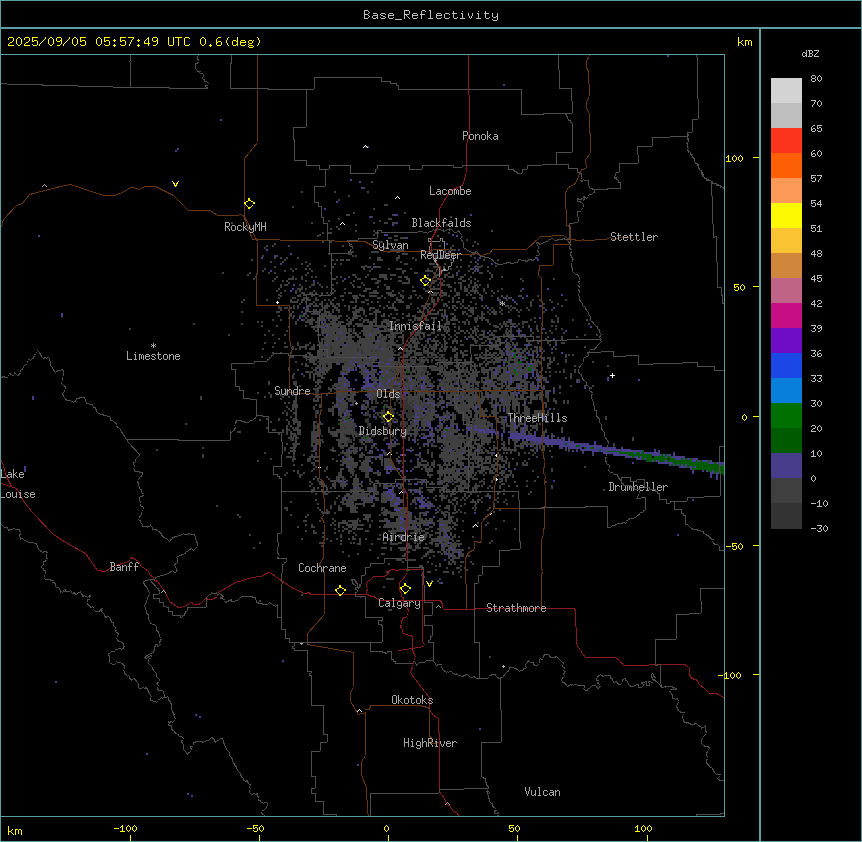Click the ThreeHills town label

537,418
